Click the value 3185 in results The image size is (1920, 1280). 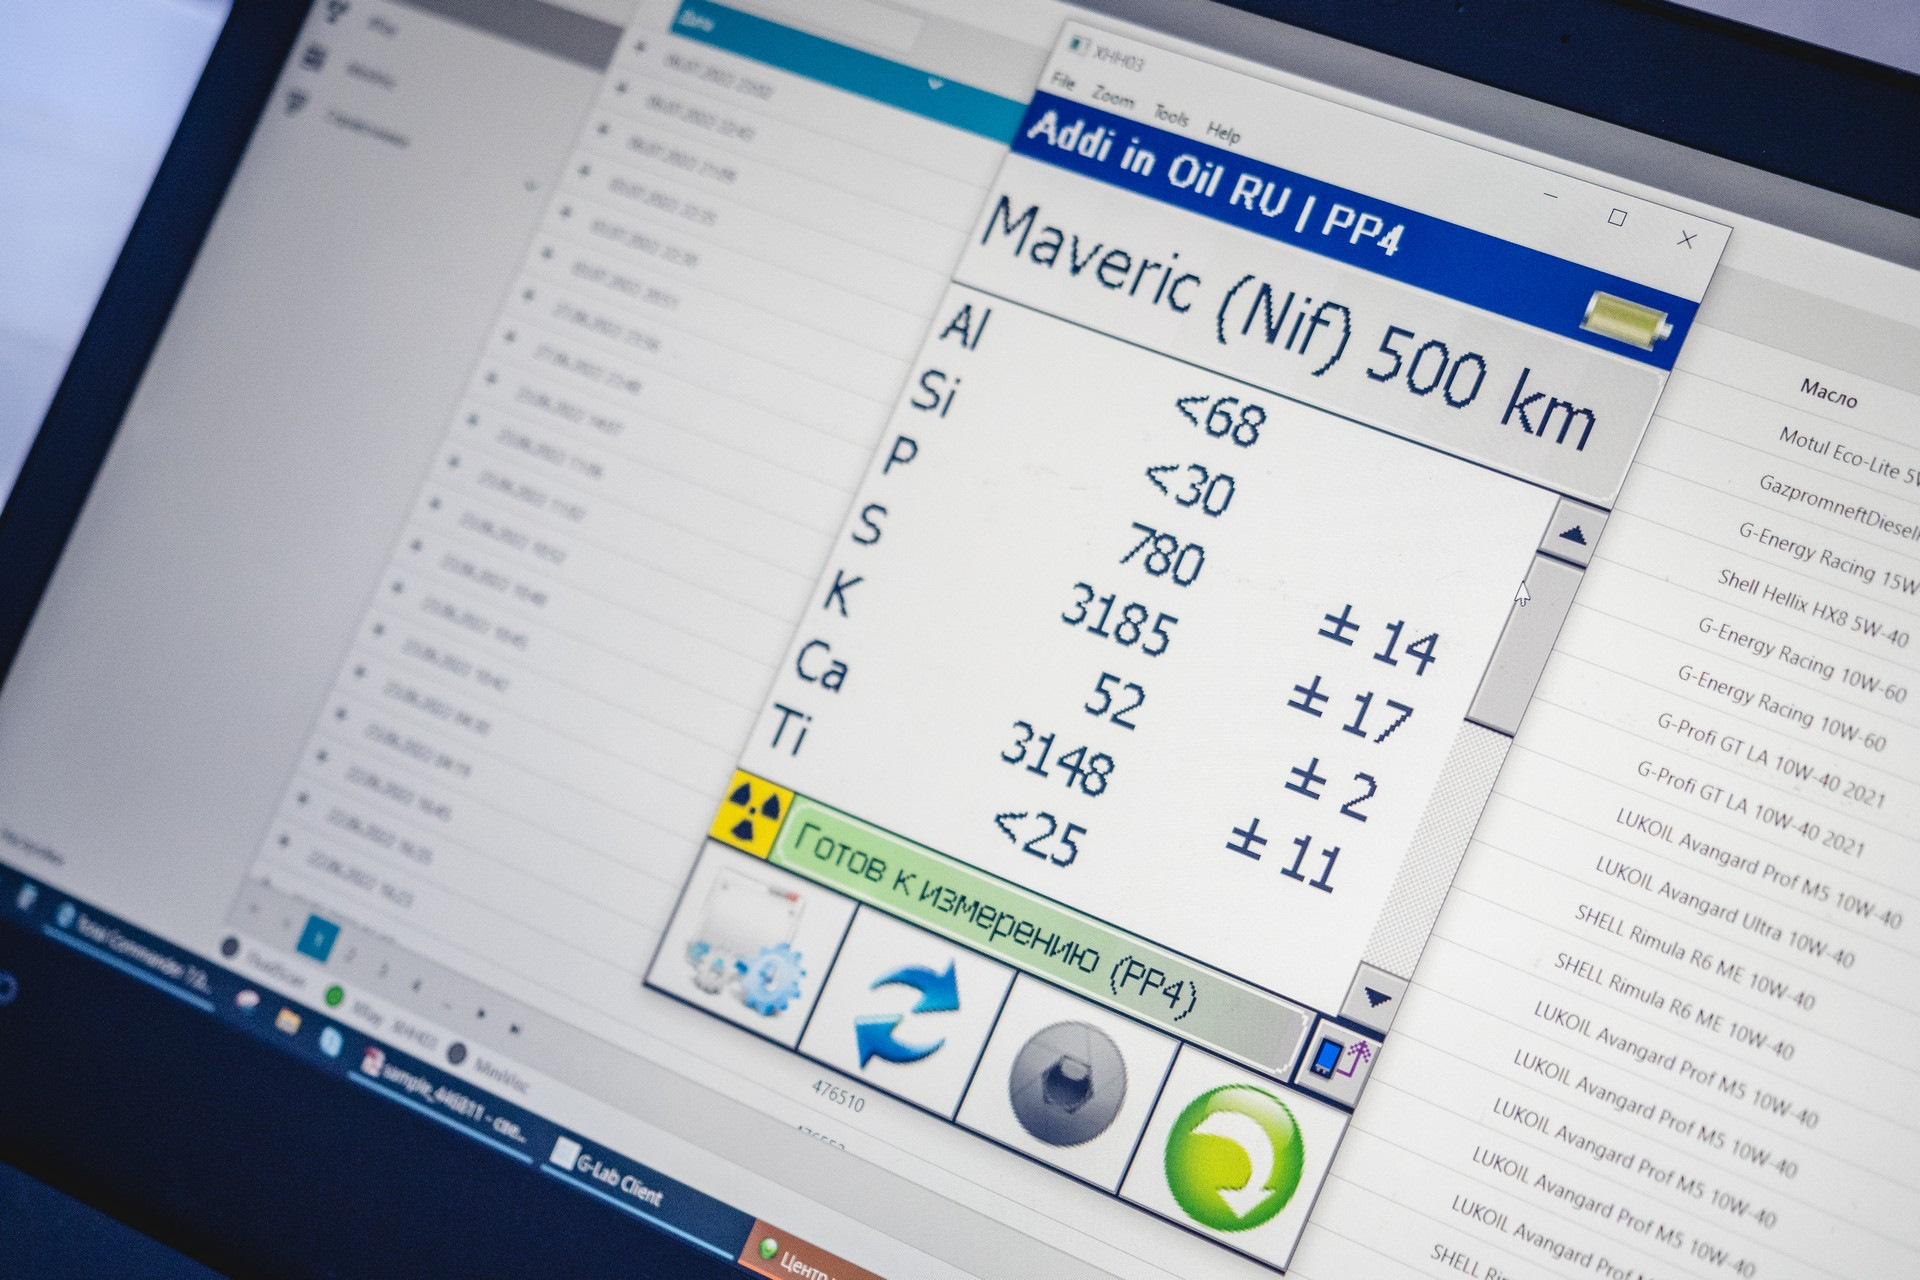(1118, 620)
